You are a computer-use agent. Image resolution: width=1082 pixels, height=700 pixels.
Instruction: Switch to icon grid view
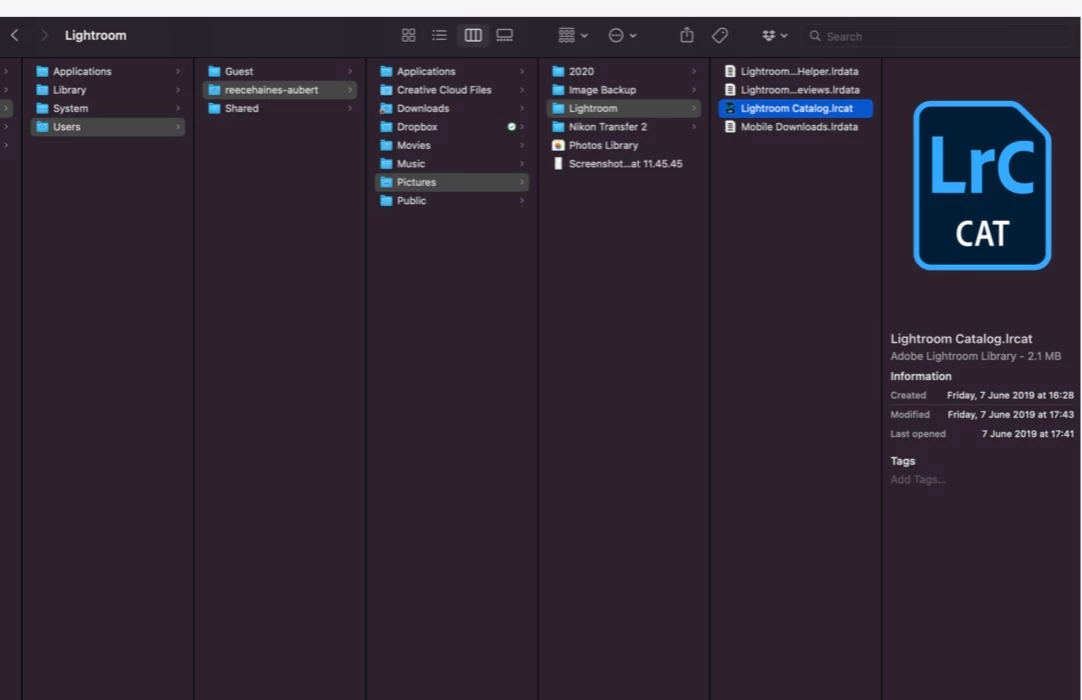(409, 35)
